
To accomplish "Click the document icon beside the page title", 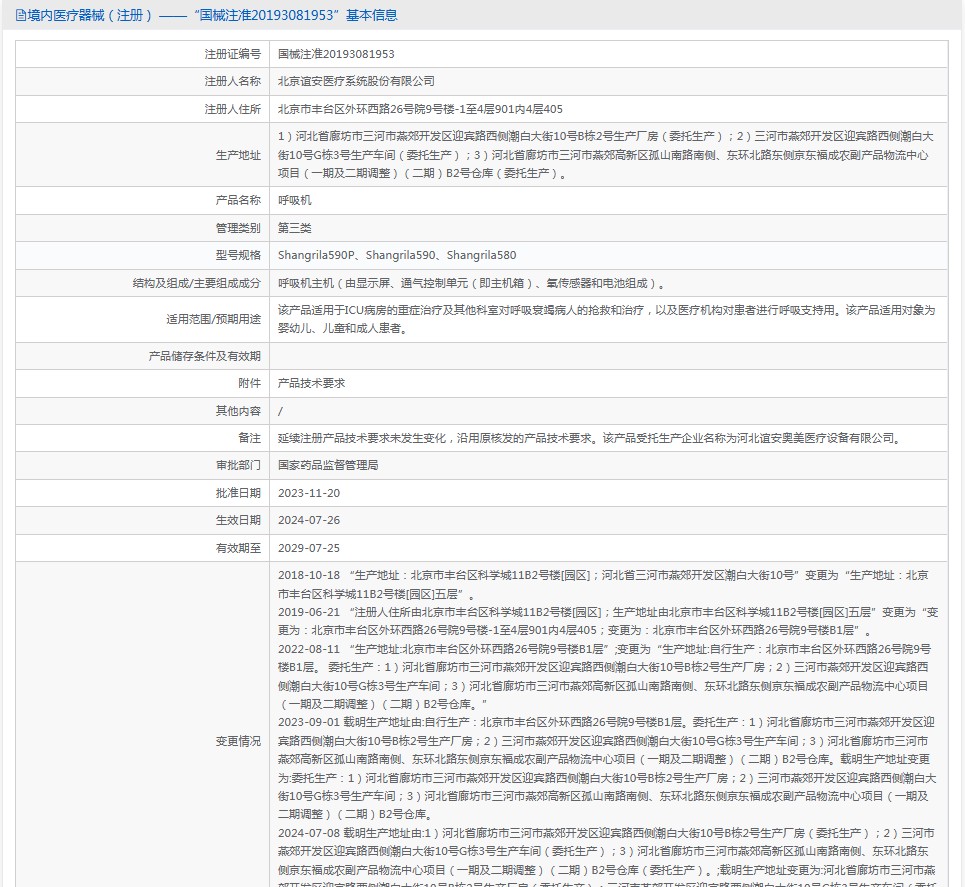I will [20, 15].
